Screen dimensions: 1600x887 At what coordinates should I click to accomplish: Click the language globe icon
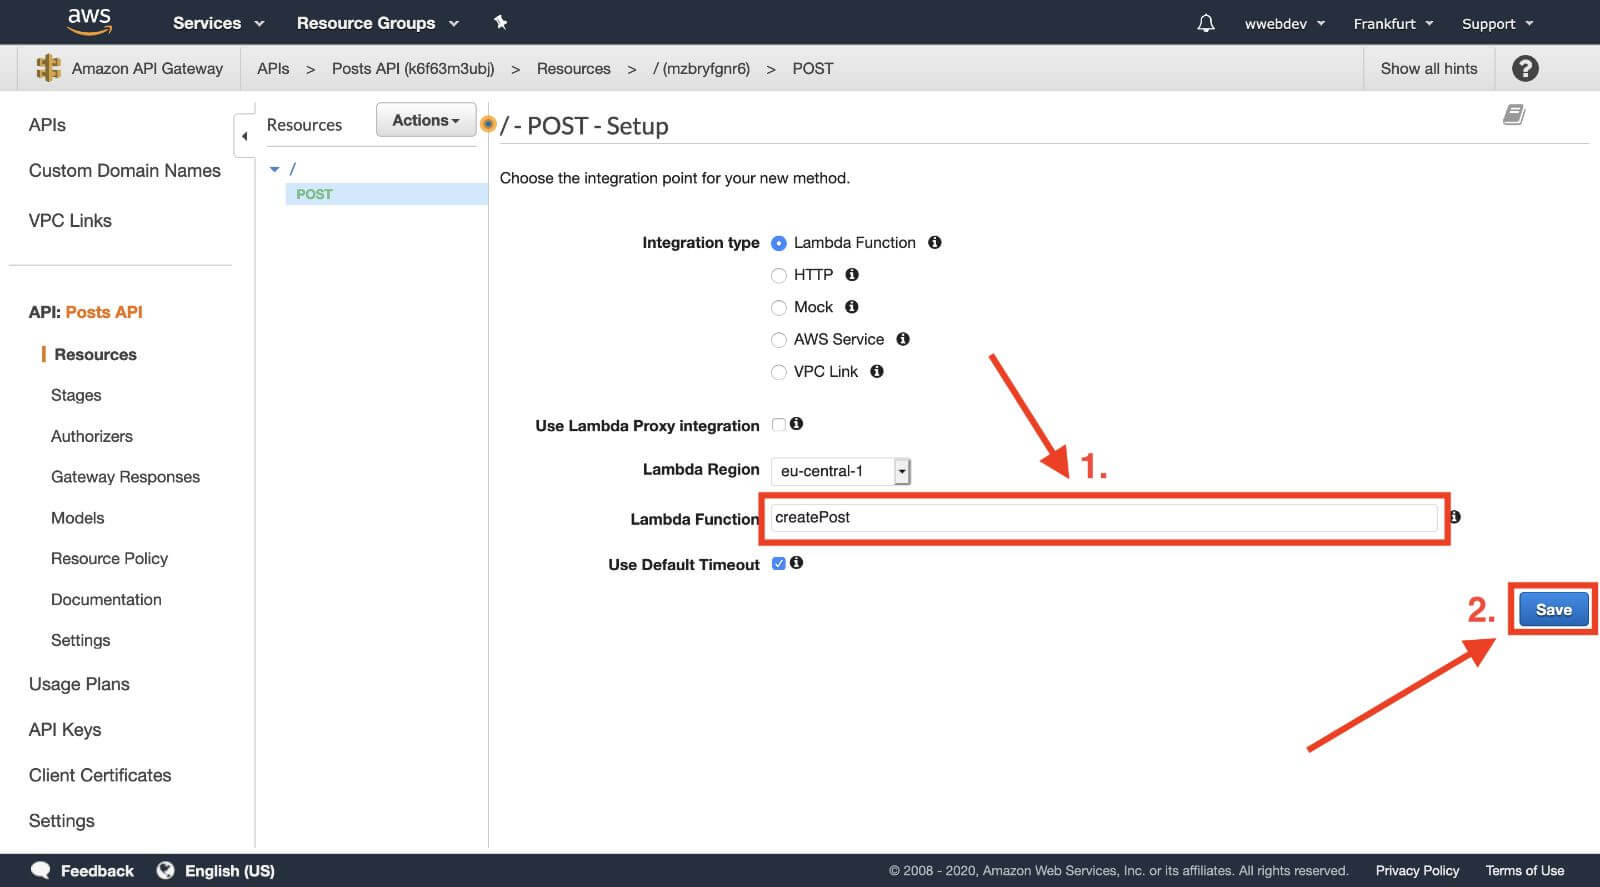pyautogui.click(x=166, y=870)
